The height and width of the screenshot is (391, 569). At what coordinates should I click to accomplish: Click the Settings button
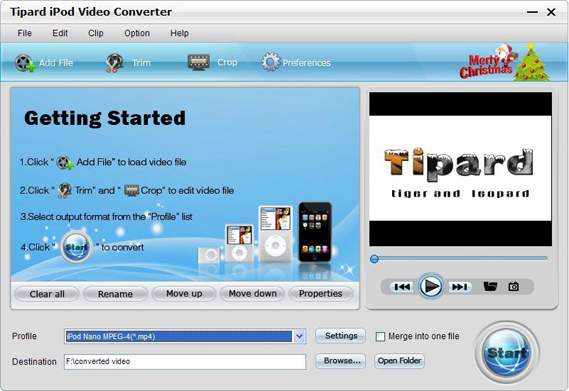coord(341,336)
